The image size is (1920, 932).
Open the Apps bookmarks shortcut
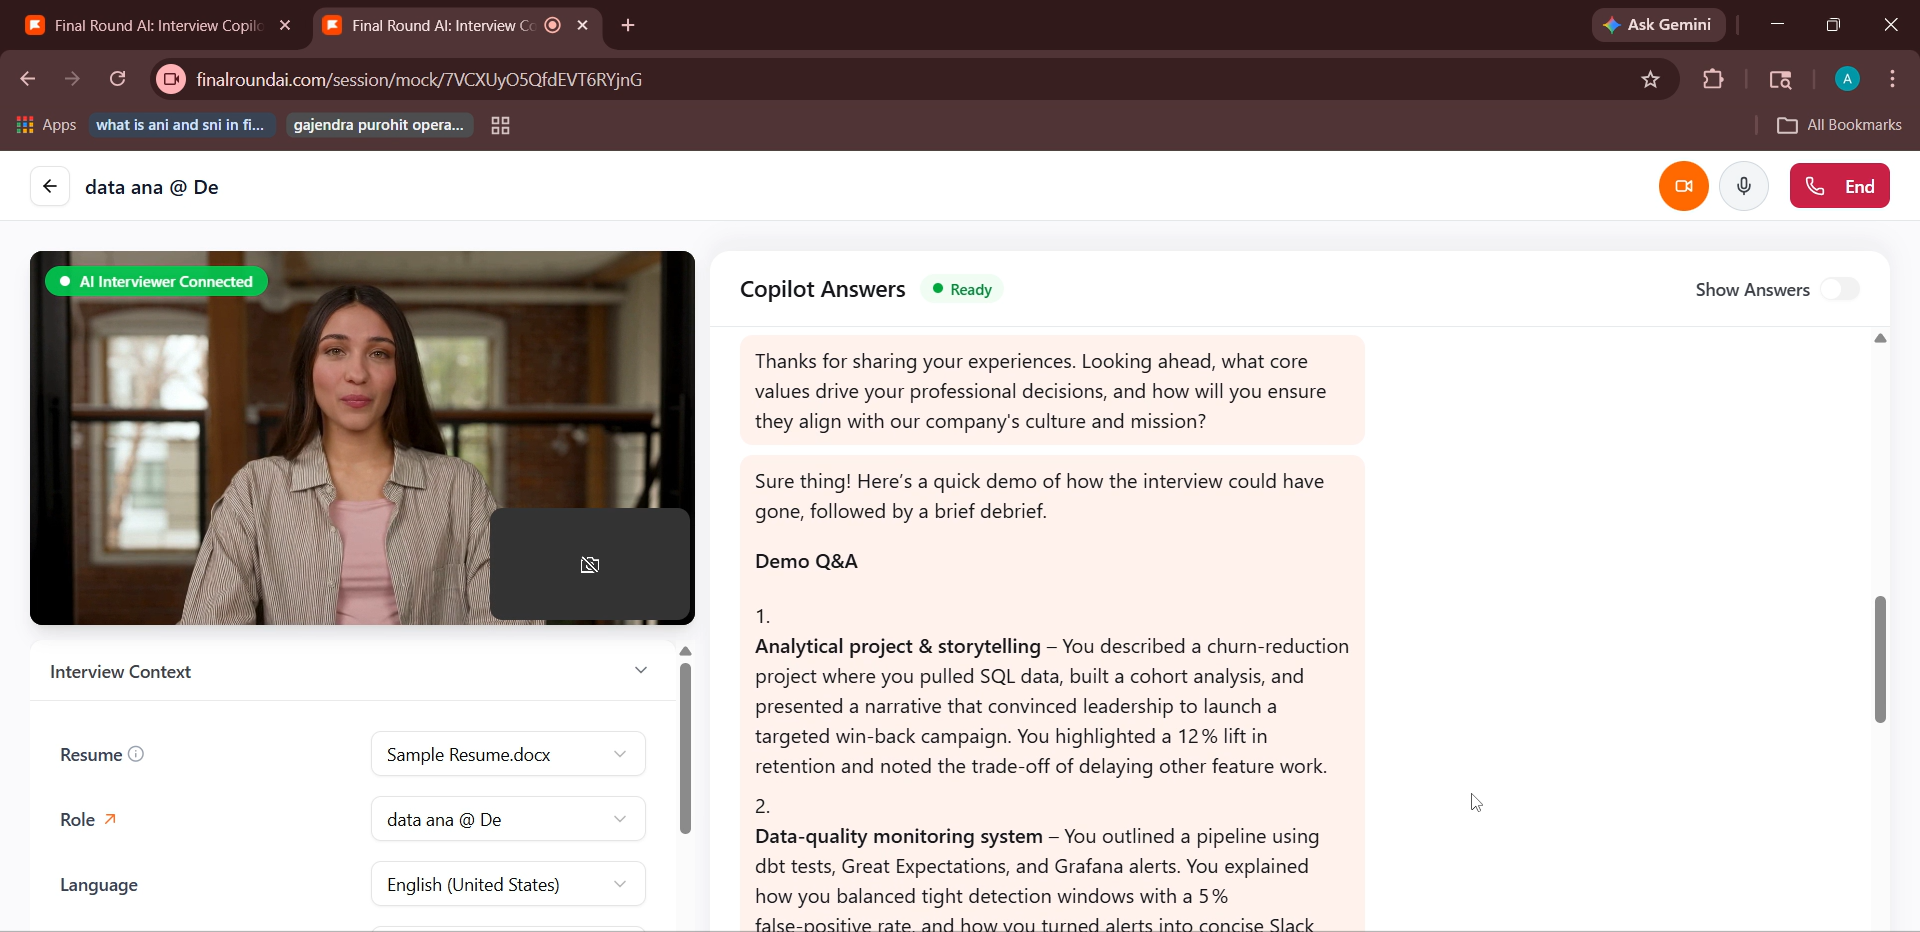pyautogui.click(x=47, y=125)
